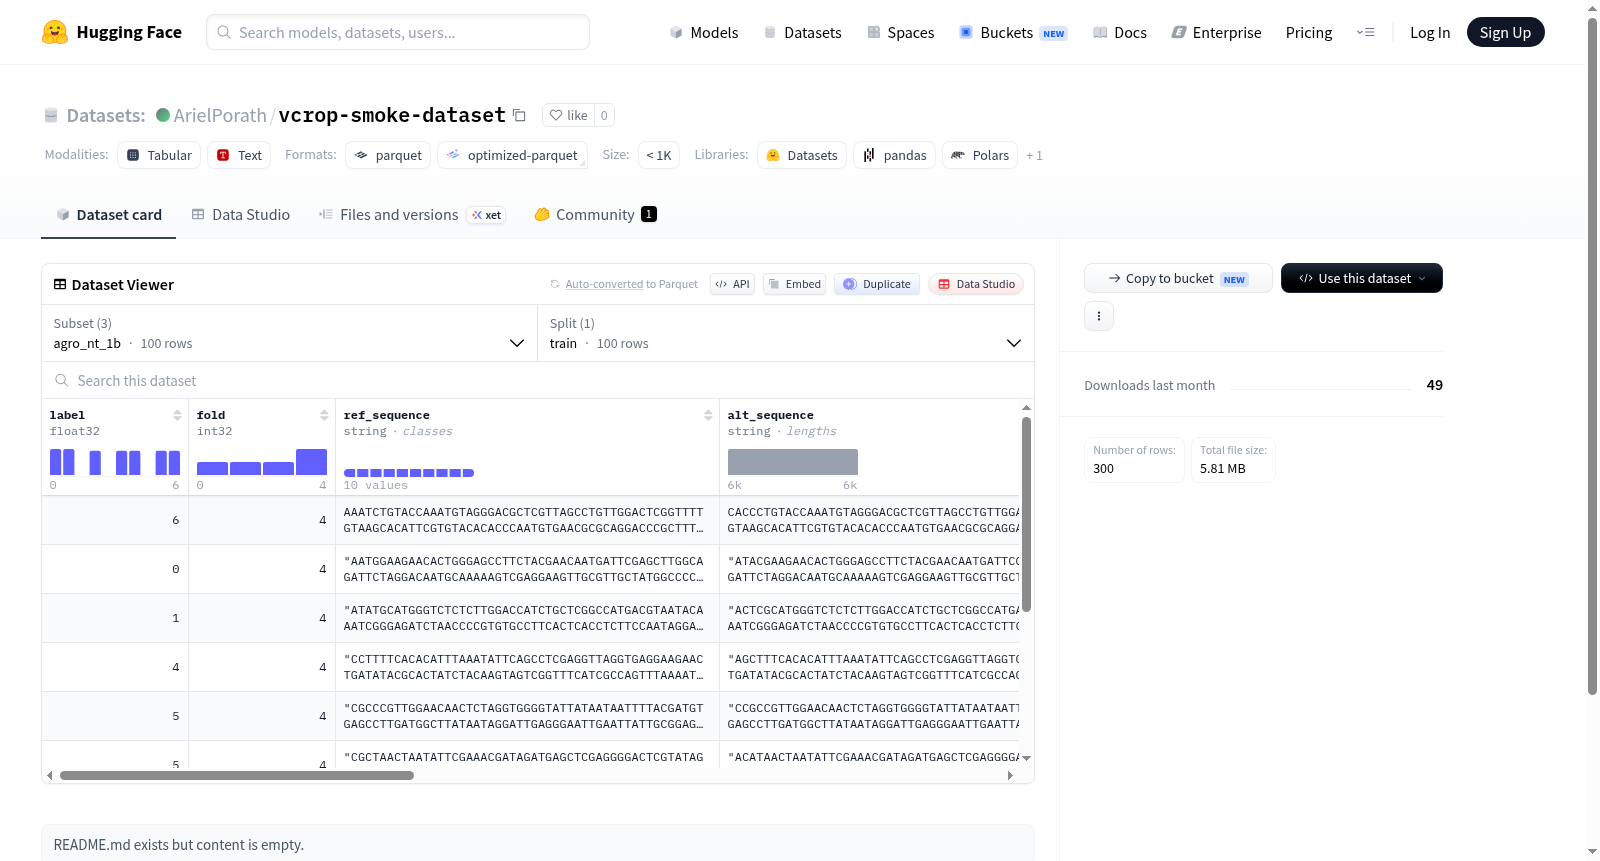Click the label column histogram
The width and height of the screenshot is (1600, 861).
(x=115, y=462)
